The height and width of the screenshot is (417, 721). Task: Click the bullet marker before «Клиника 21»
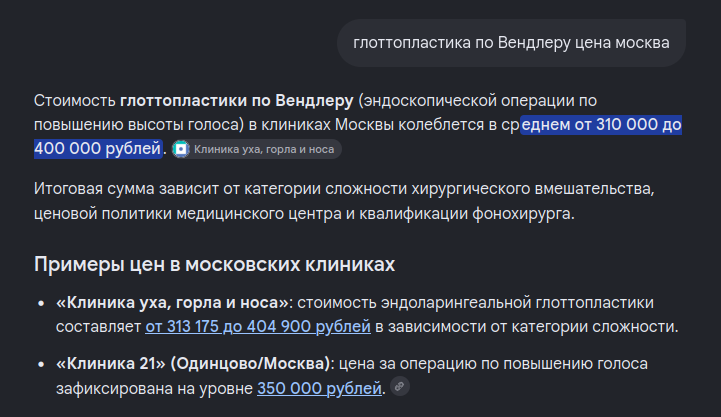pyautogui.click(x=41, y=364)
